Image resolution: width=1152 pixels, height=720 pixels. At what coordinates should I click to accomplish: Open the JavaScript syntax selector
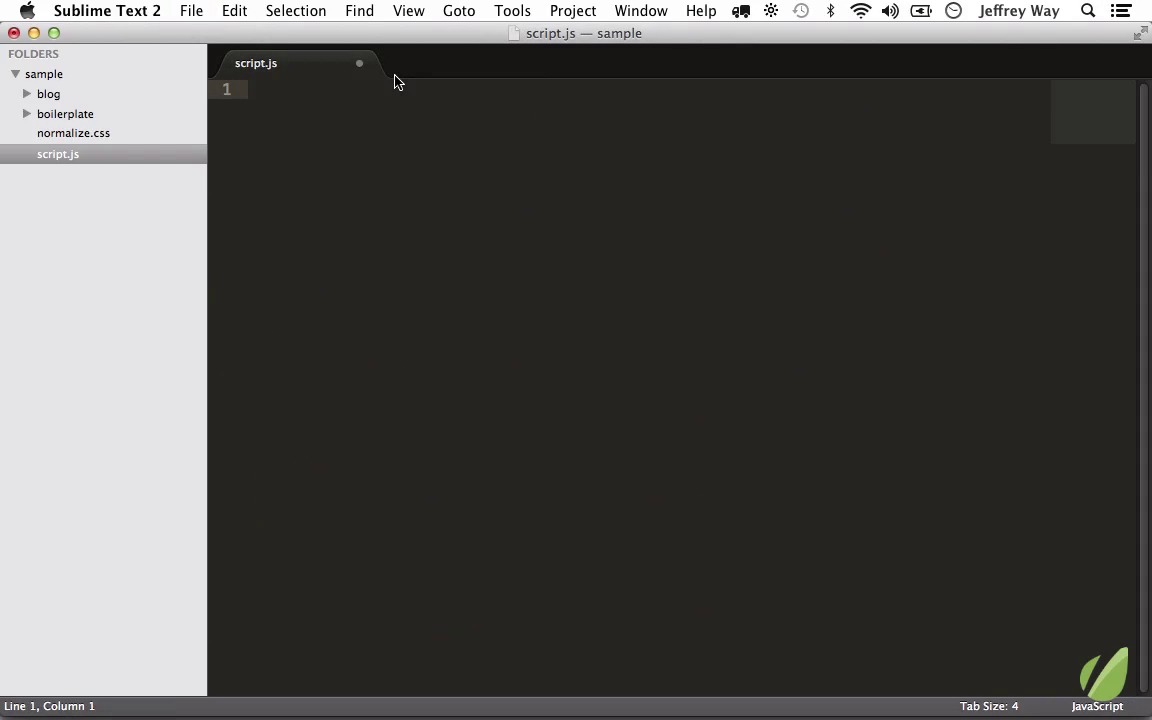1097,706
